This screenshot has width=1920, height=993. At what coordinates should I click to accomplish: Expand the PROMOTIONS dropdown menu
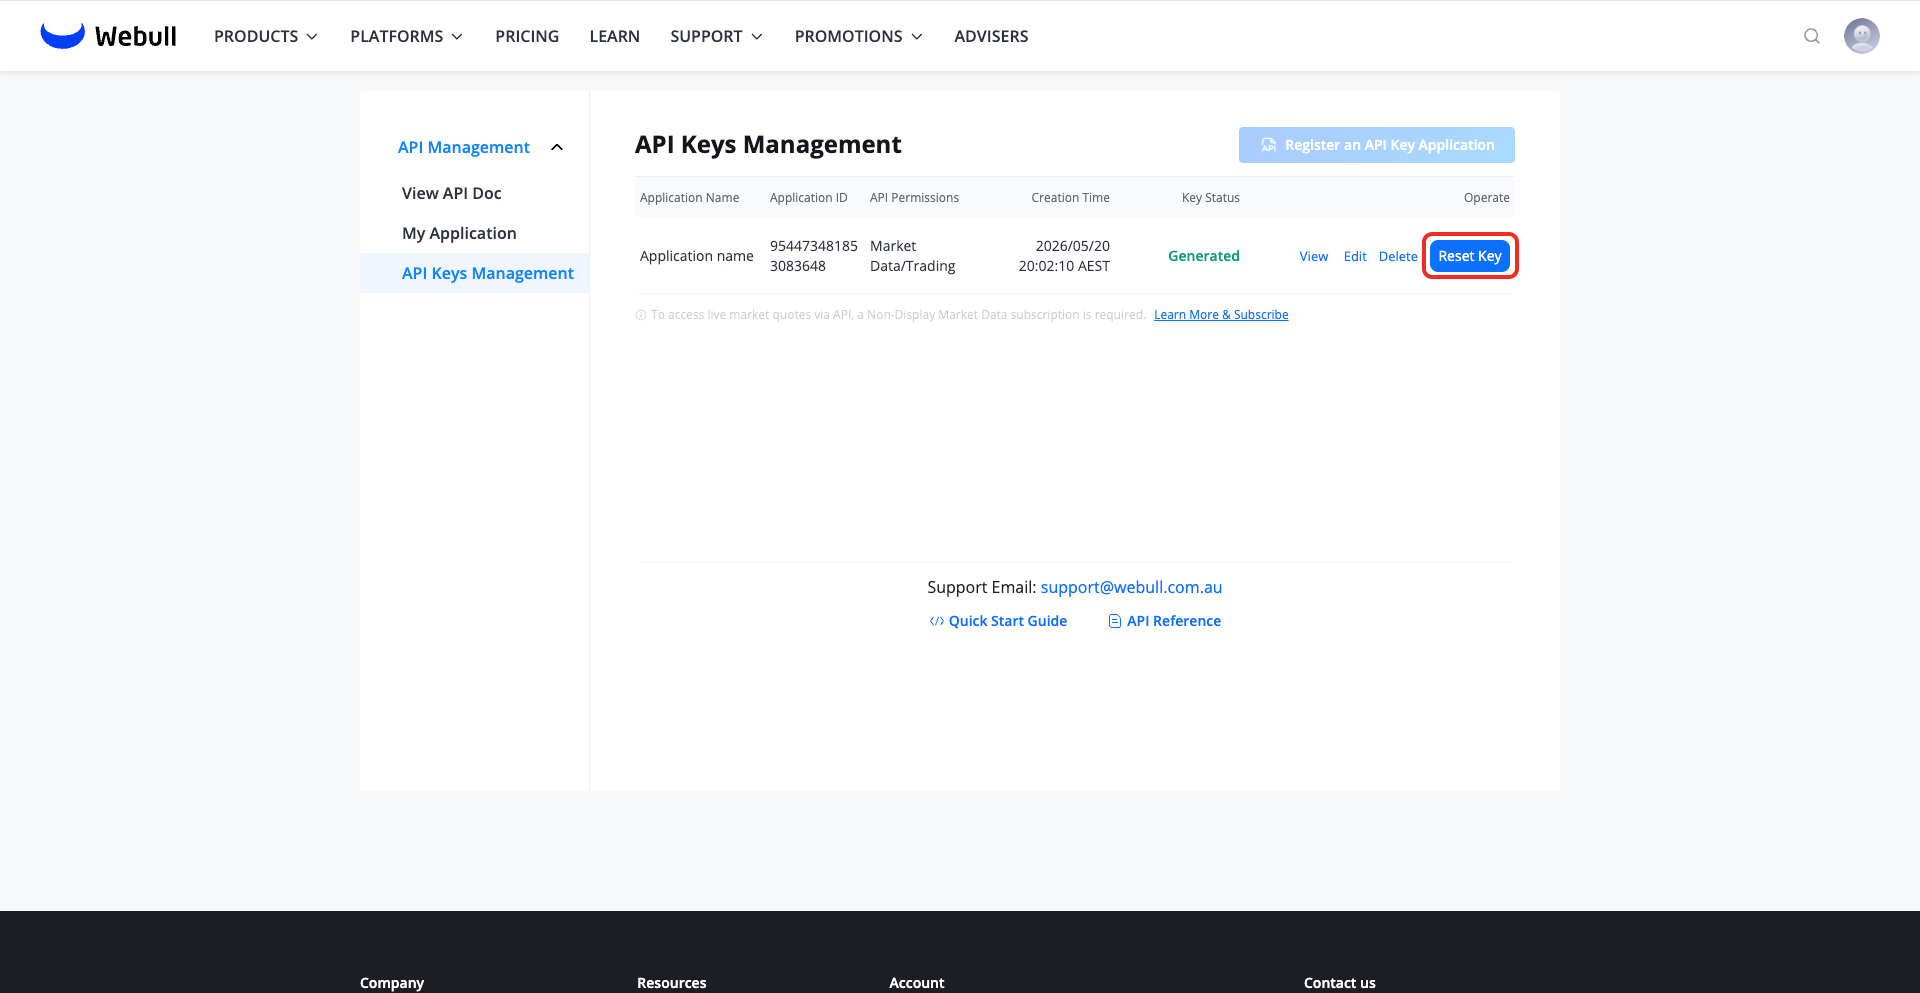pyautogui.click(x=859, y=36)
